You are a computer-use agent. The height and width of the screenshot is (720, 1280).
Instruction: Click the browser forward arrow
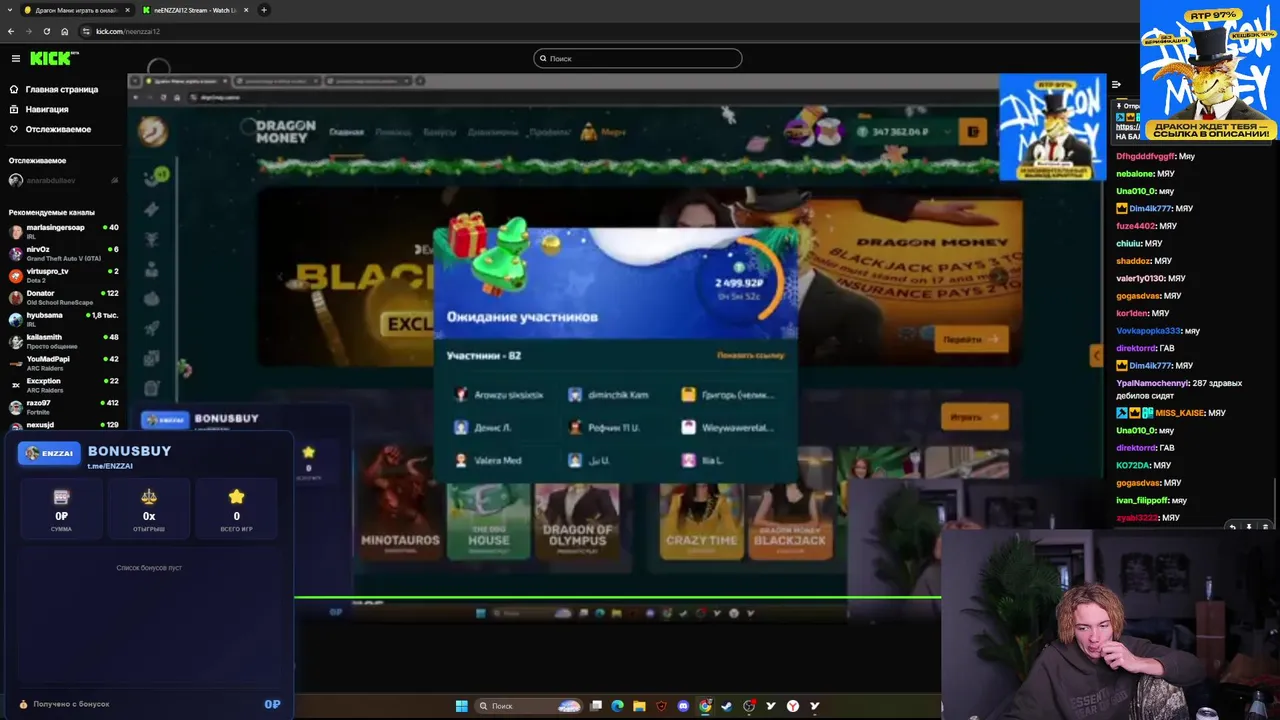pos(28,31)
